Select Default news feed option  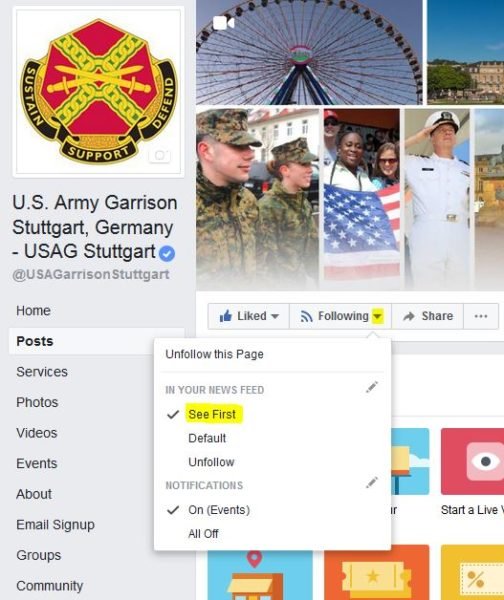pos(207,438)
